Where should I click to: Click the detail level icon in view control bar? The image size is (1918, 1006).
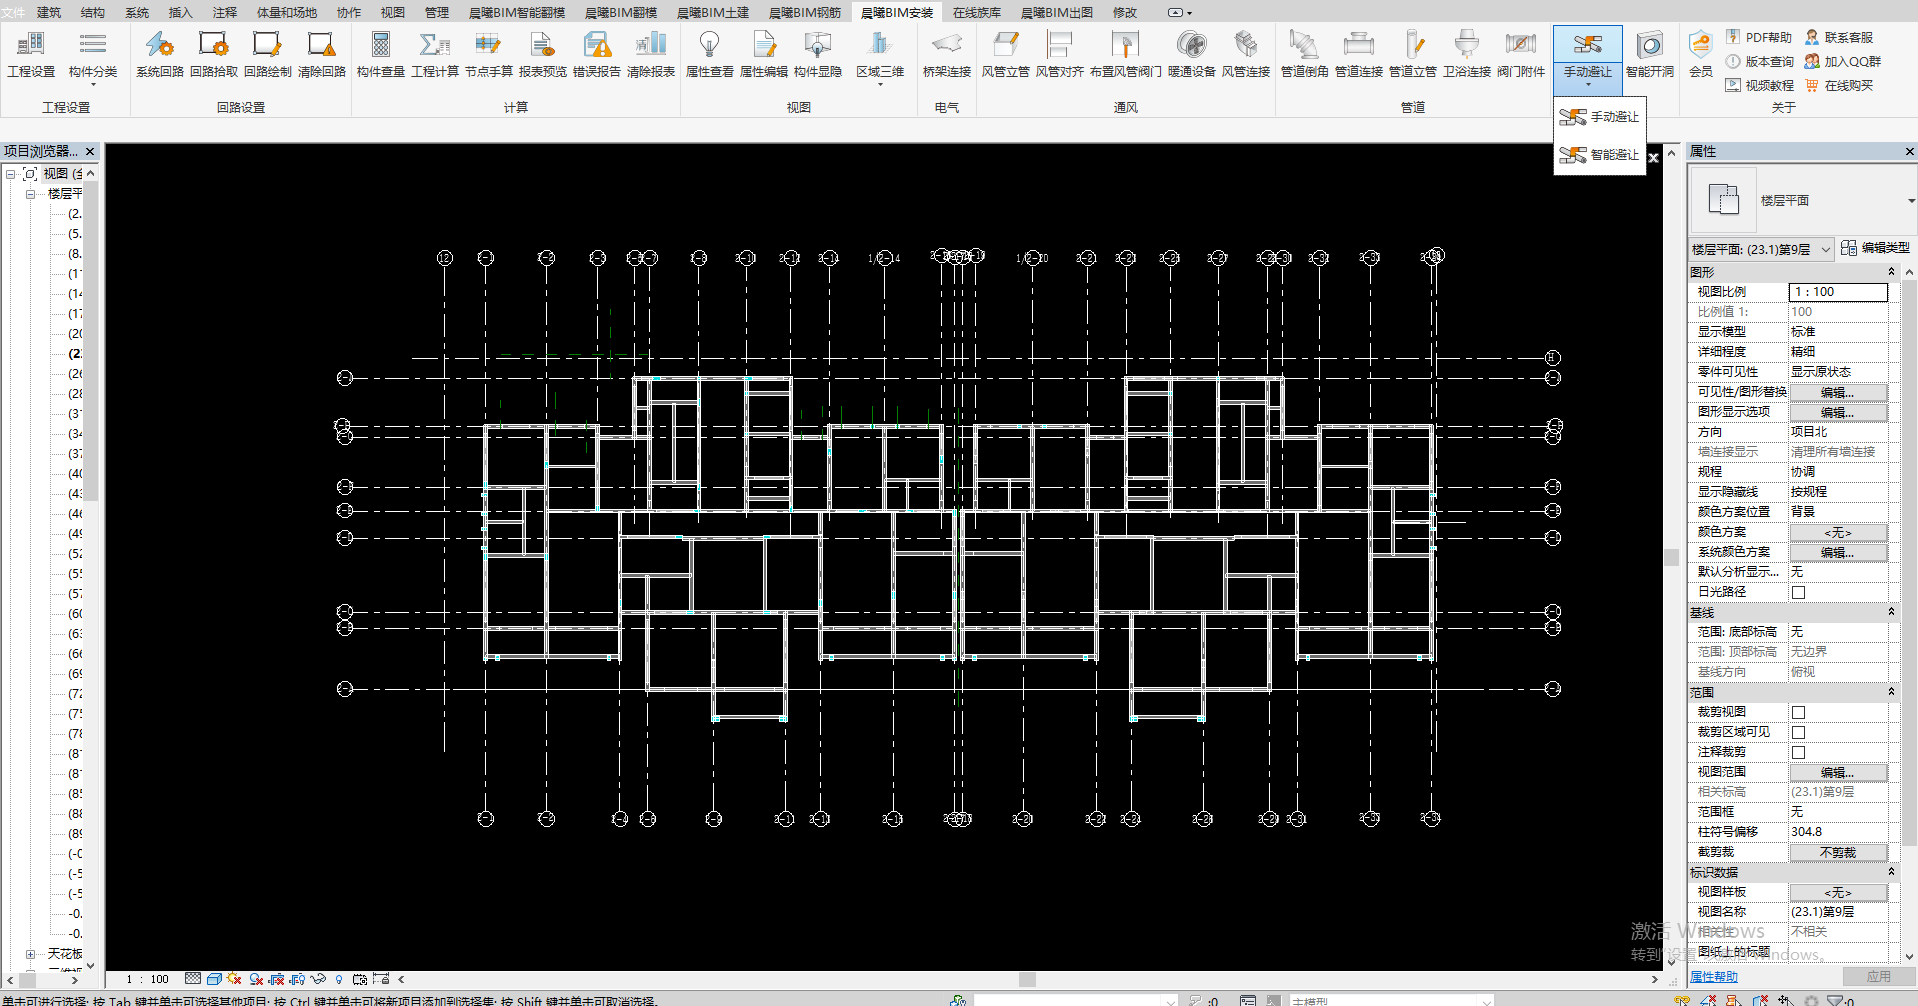[193, 979]
